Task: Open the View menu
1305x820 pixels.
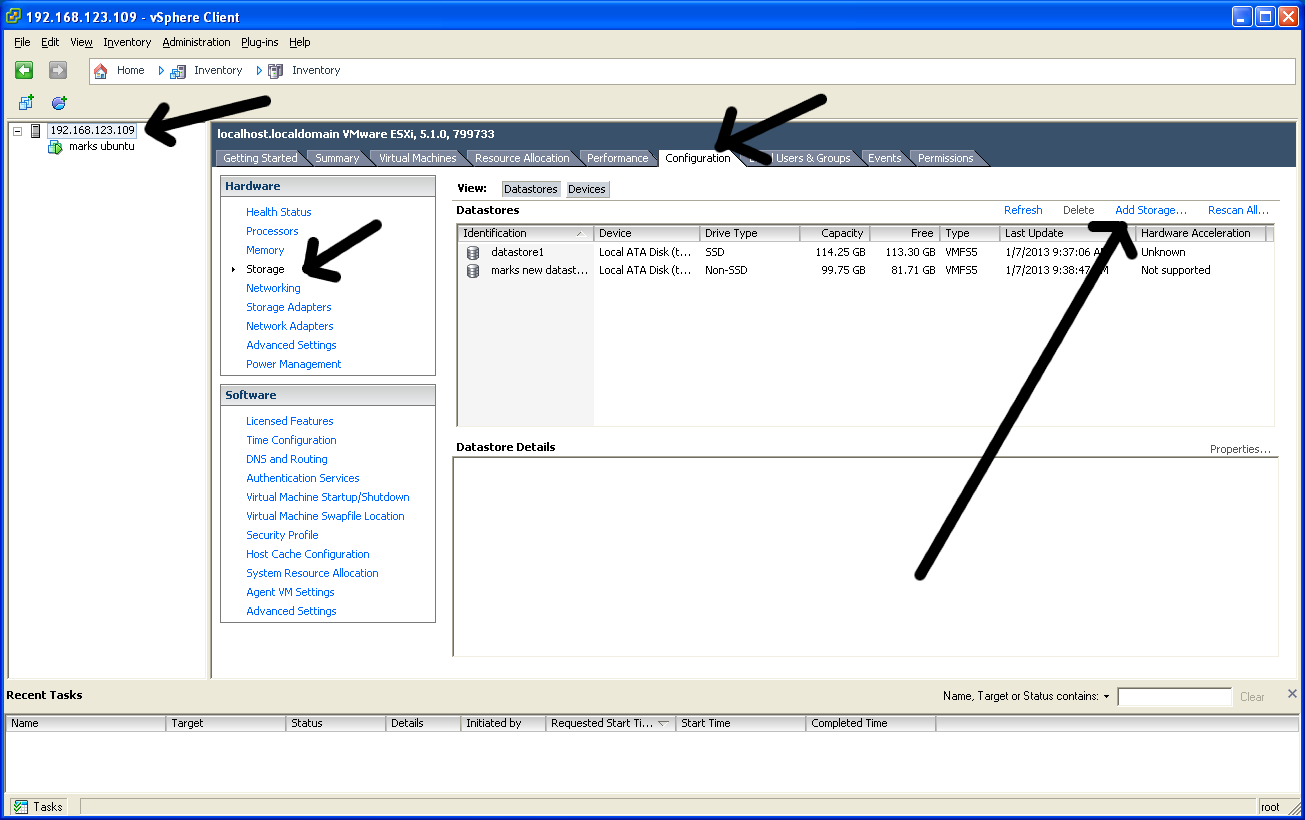Action: tap(81, 42)
